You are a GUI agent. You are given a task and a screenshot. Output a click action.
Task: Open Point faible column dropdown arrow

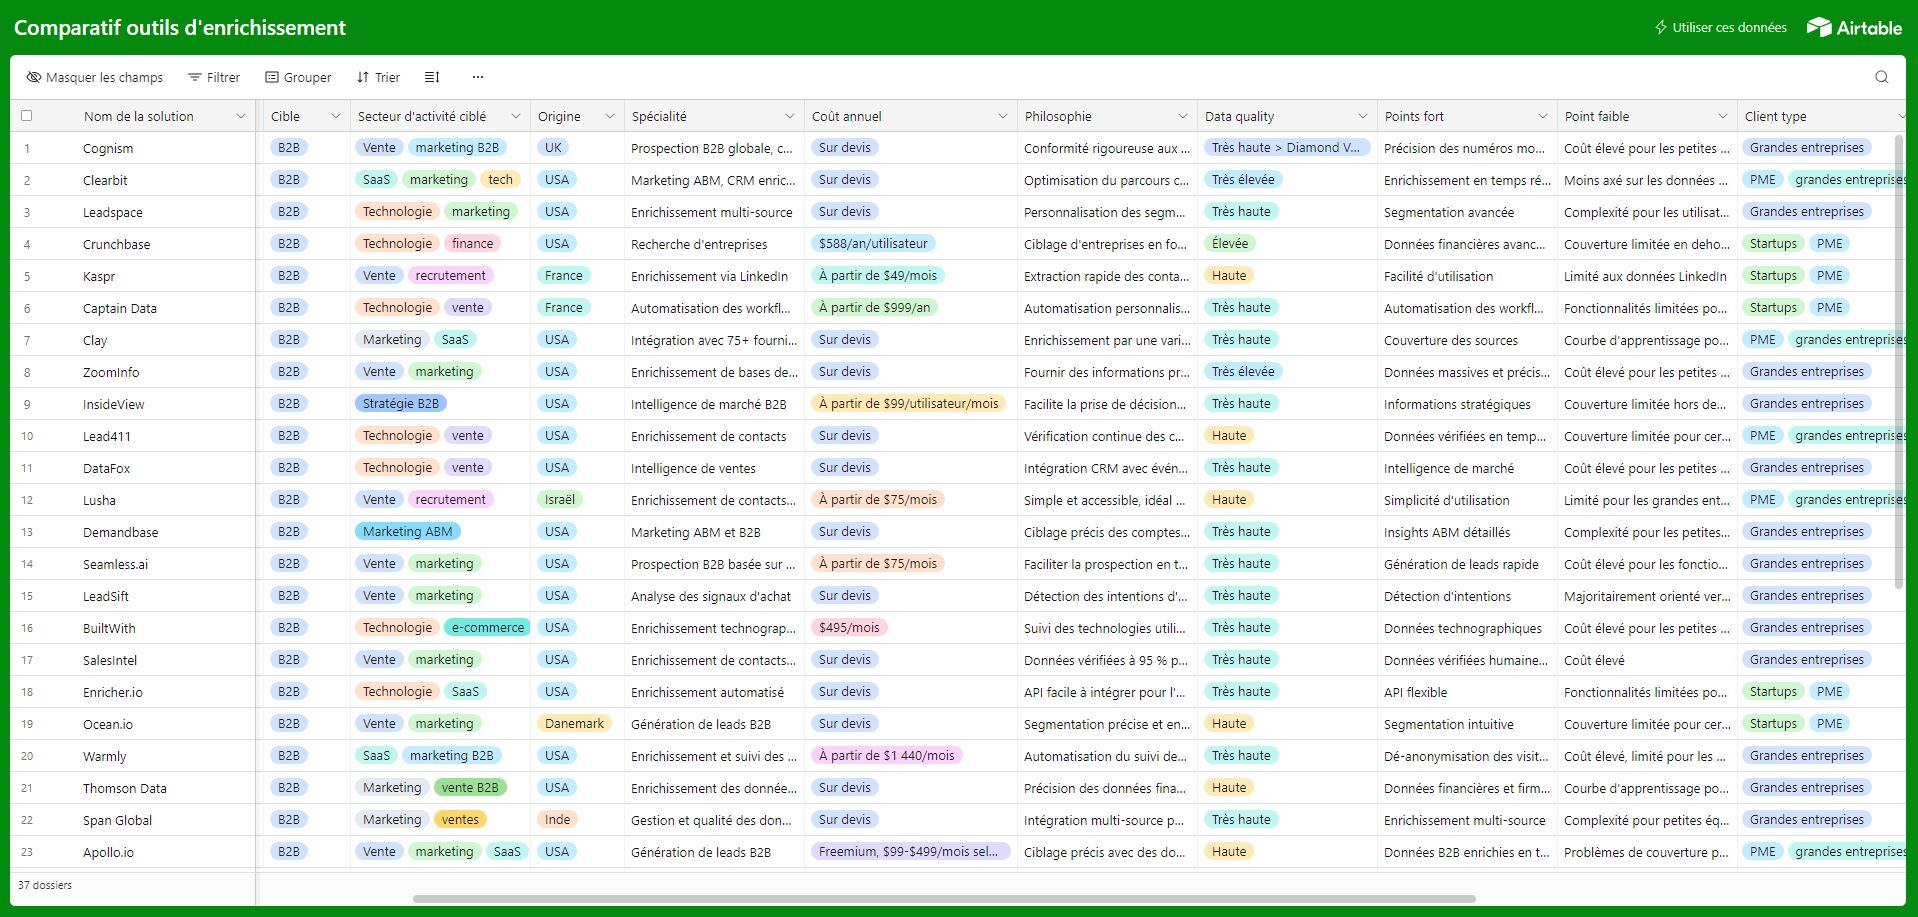click(x=1723, y=116)
